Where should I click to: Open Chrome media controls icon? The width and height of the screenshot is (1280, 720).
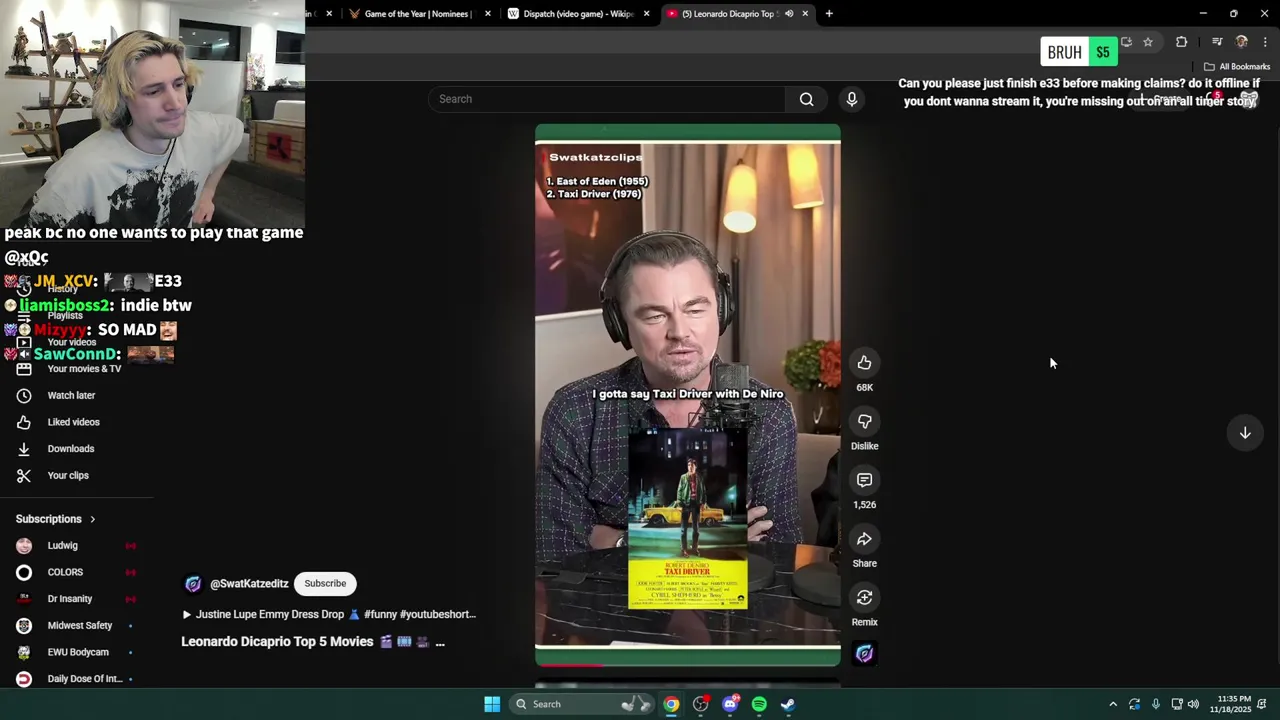pyautogui.click(x=1217, y=42)
